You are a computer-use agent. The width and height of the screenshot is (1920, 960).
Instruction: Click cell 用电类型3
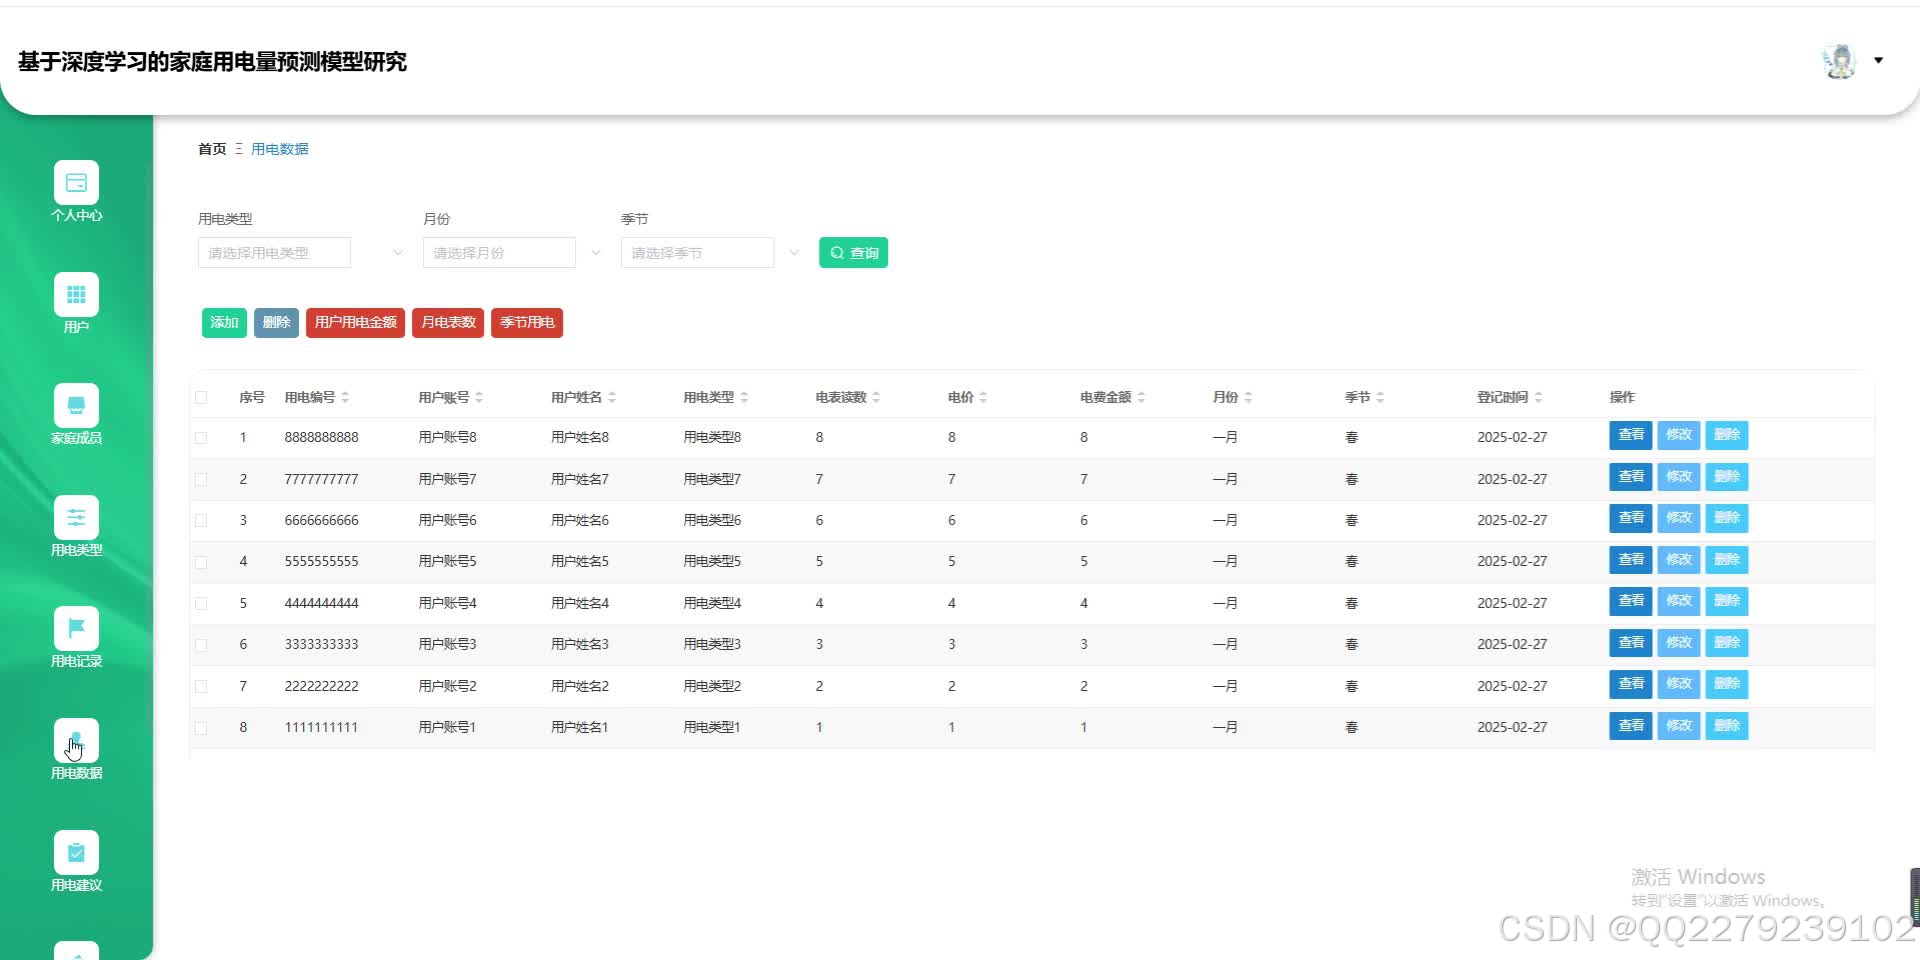pos(712,645)
